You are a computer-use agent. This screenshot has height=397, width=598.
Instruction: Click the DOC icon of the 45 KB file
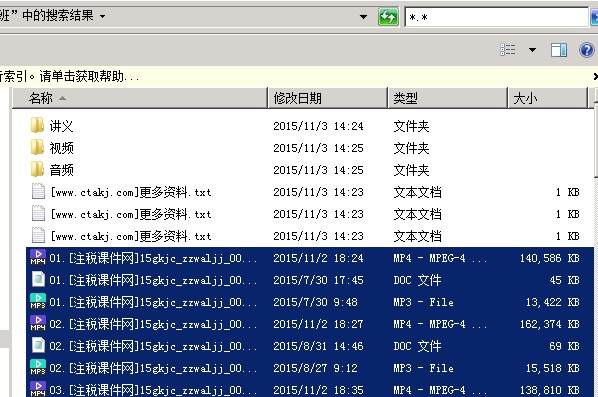point(38,280)
